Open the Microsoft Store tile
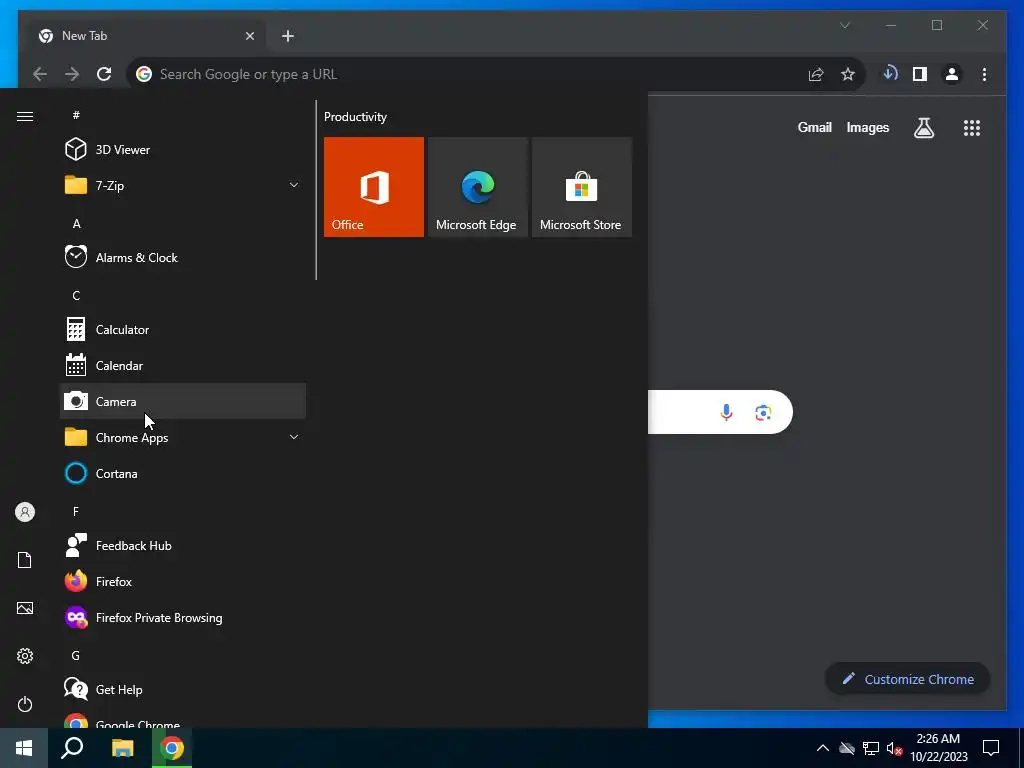This screenshot has width=1024, height=768. point(582,187)
